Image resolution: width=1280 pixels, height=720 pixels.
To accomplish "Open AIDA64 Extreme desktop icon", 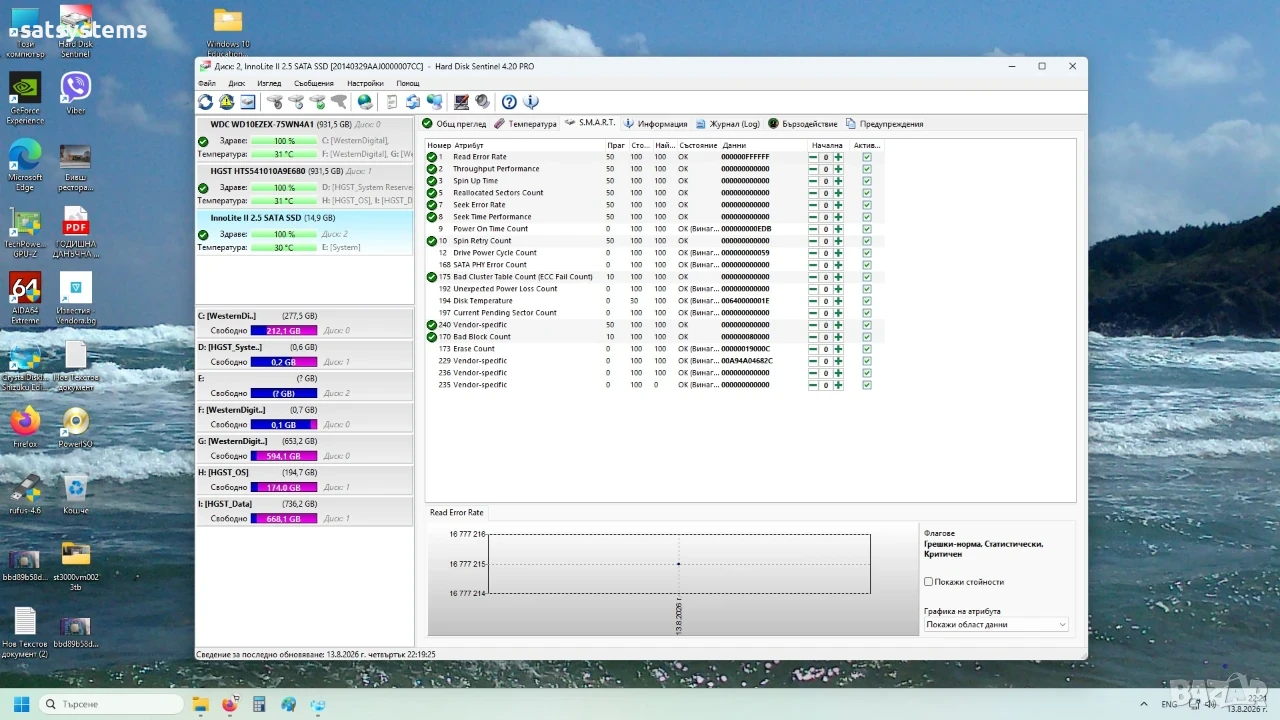I will 25,299.
